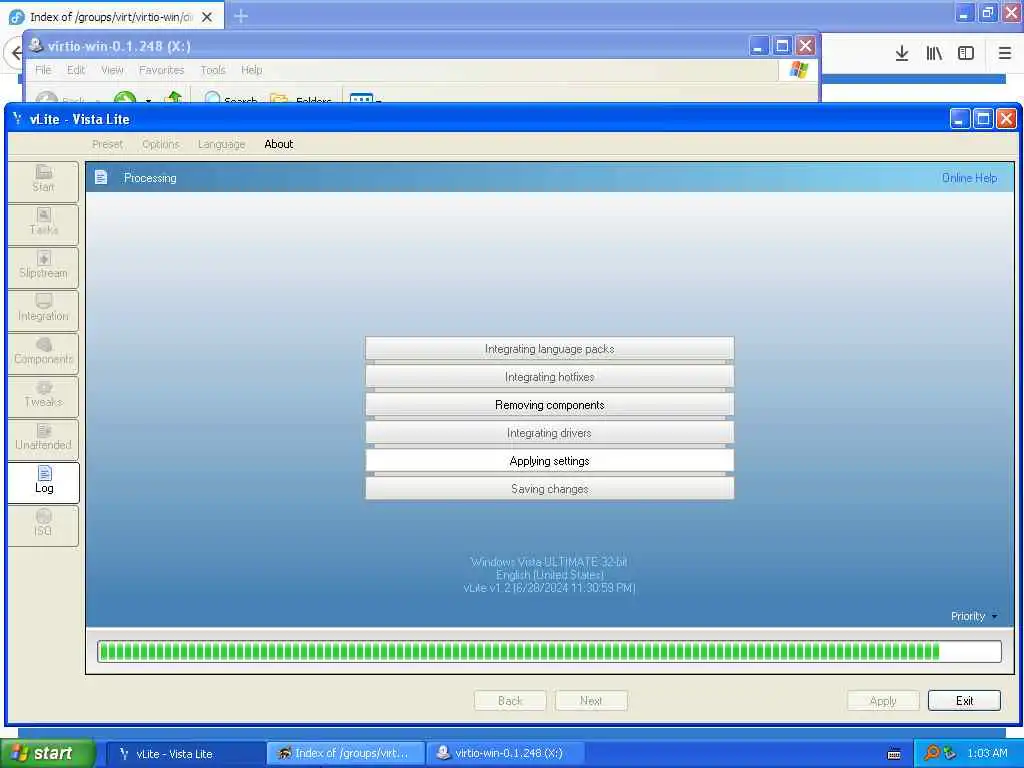Open the Tasks page in vLite sidebar
The width and height of the screenshot is (1024, 768).
click(x=43, y=223)
